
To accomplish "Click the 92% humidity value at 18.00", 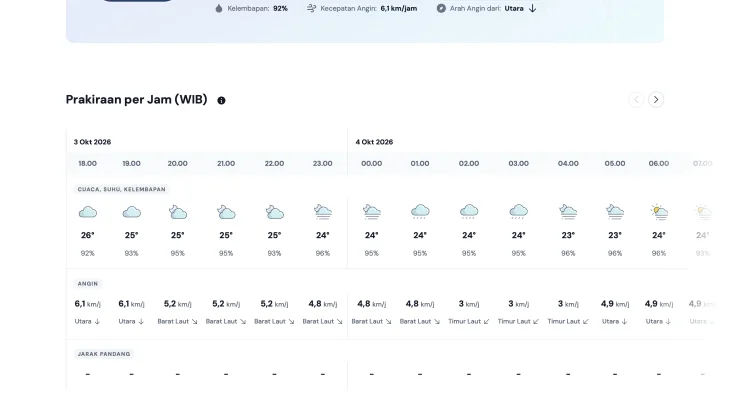I will click(x=88, y=254).
